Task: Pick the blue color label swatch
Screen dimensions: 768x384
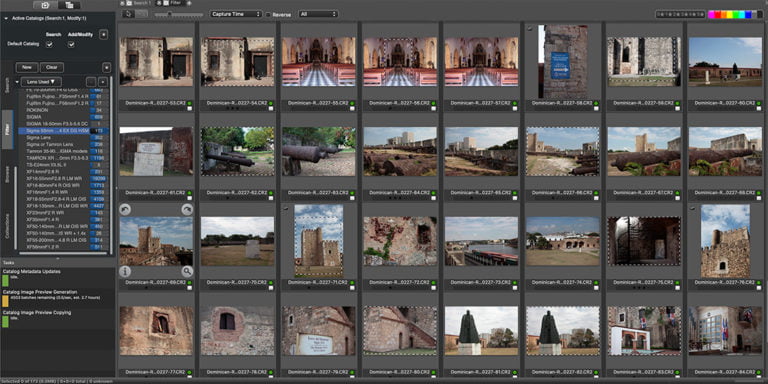Action: pyautogui.click(x=748, y=14)
